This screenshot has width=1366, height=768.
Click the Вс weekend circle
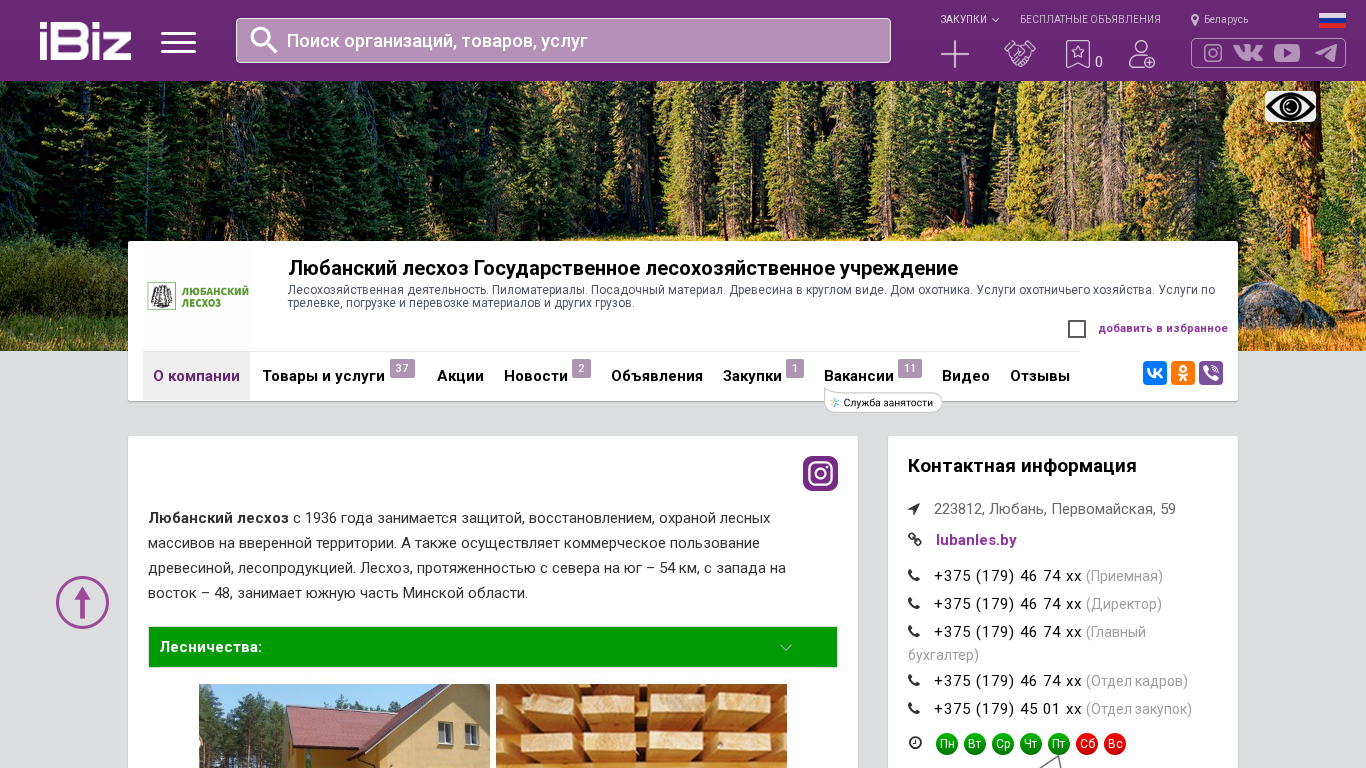click(1115, 744)
